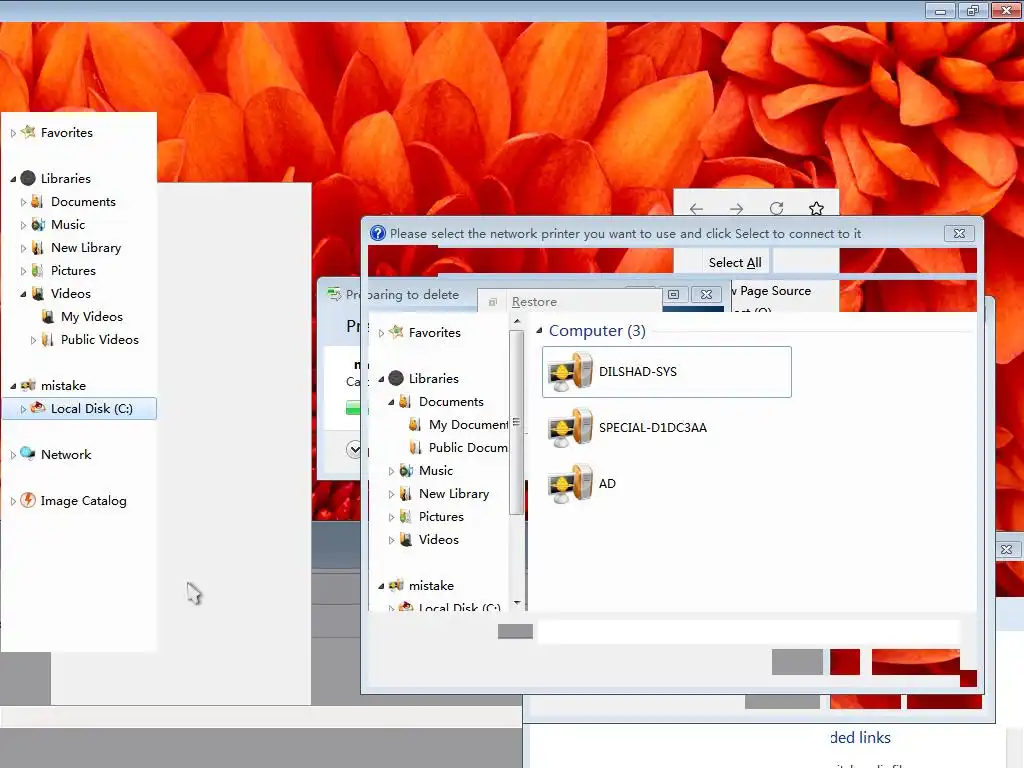Click Libraries icon in left navigation panel
Viewport: 1024px width, 768px height.
(x=28, y=178)
